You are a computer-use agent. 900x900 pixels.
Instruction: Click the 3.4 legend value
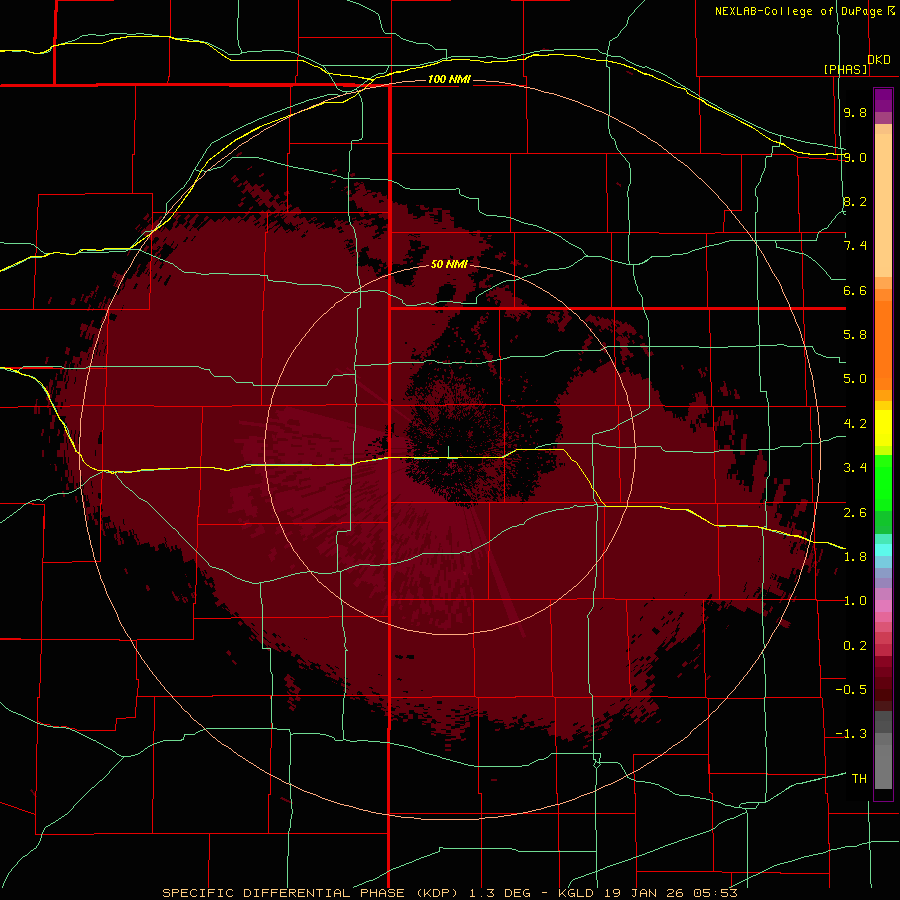coord(855,468)
